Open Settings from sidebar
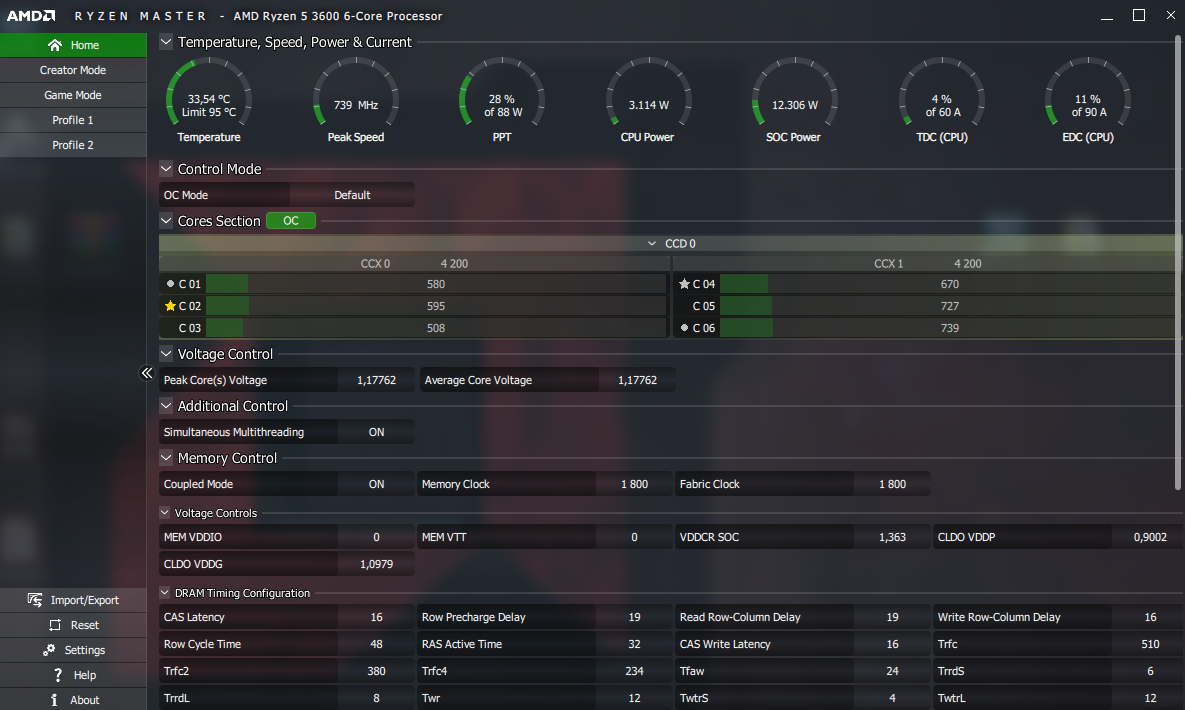1185x710 pixels. (x=73, y=650)
